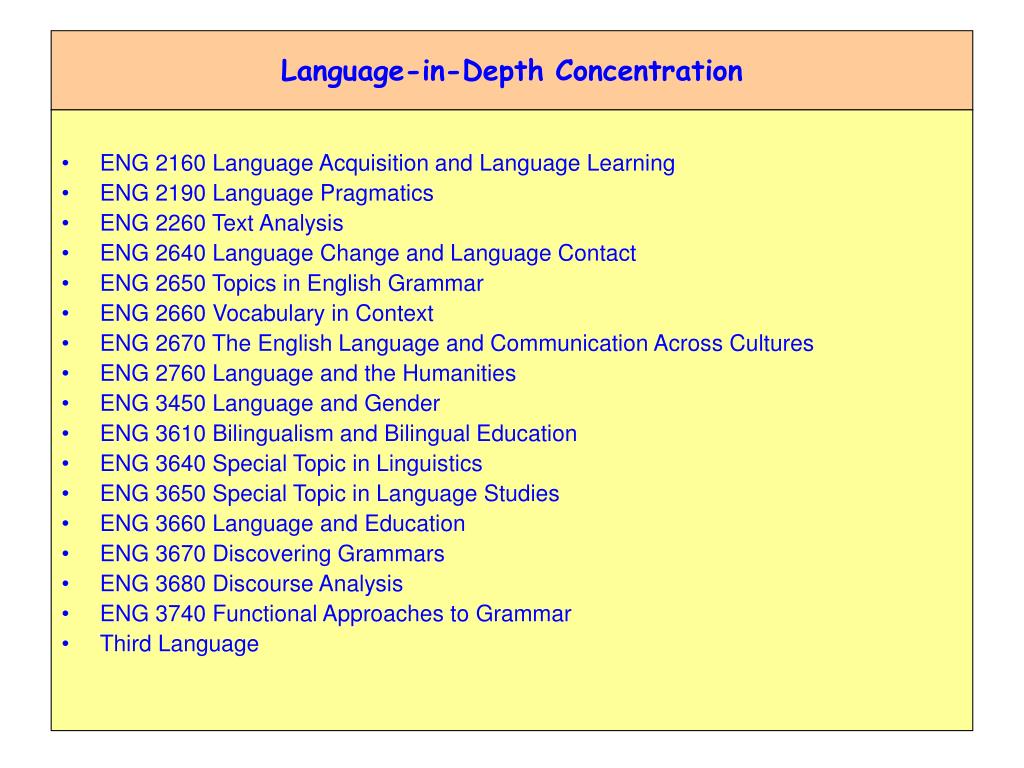Viewport: 1024px width, 768px height.
Task: Select ENG 3610 Bilingualism and Bilingual Education
Action: pos(338,434)
